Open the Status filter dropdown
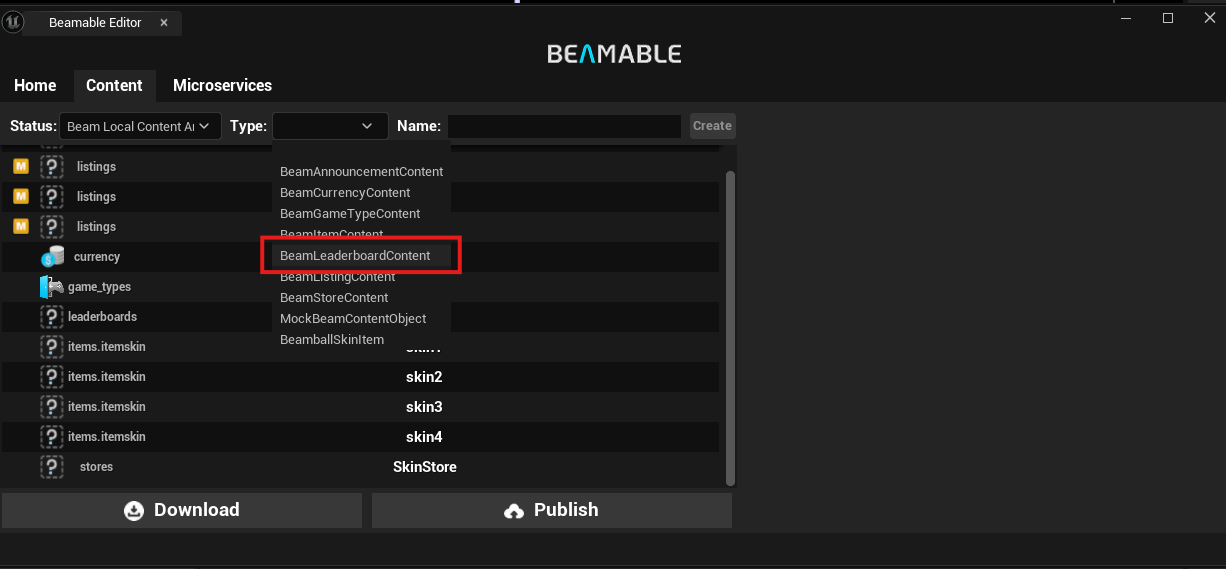 (140, 126)
